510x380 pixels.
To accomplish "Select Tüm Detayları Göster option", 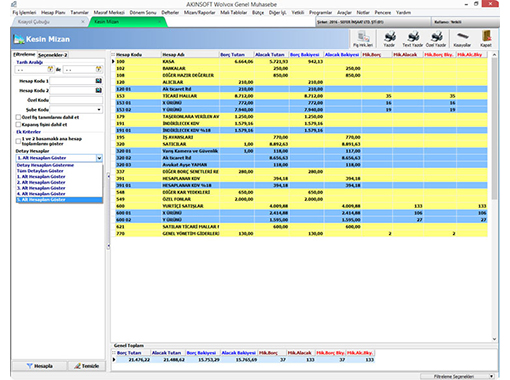I will [59, 171].
